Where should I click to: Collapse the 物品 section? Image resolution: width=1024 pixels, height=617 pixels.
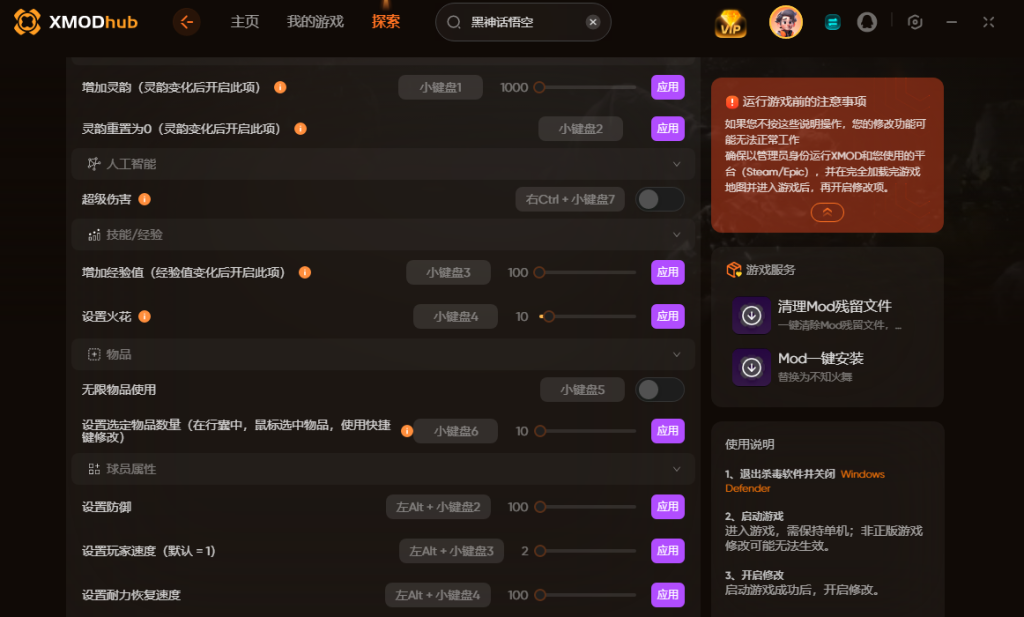[677, 355]
